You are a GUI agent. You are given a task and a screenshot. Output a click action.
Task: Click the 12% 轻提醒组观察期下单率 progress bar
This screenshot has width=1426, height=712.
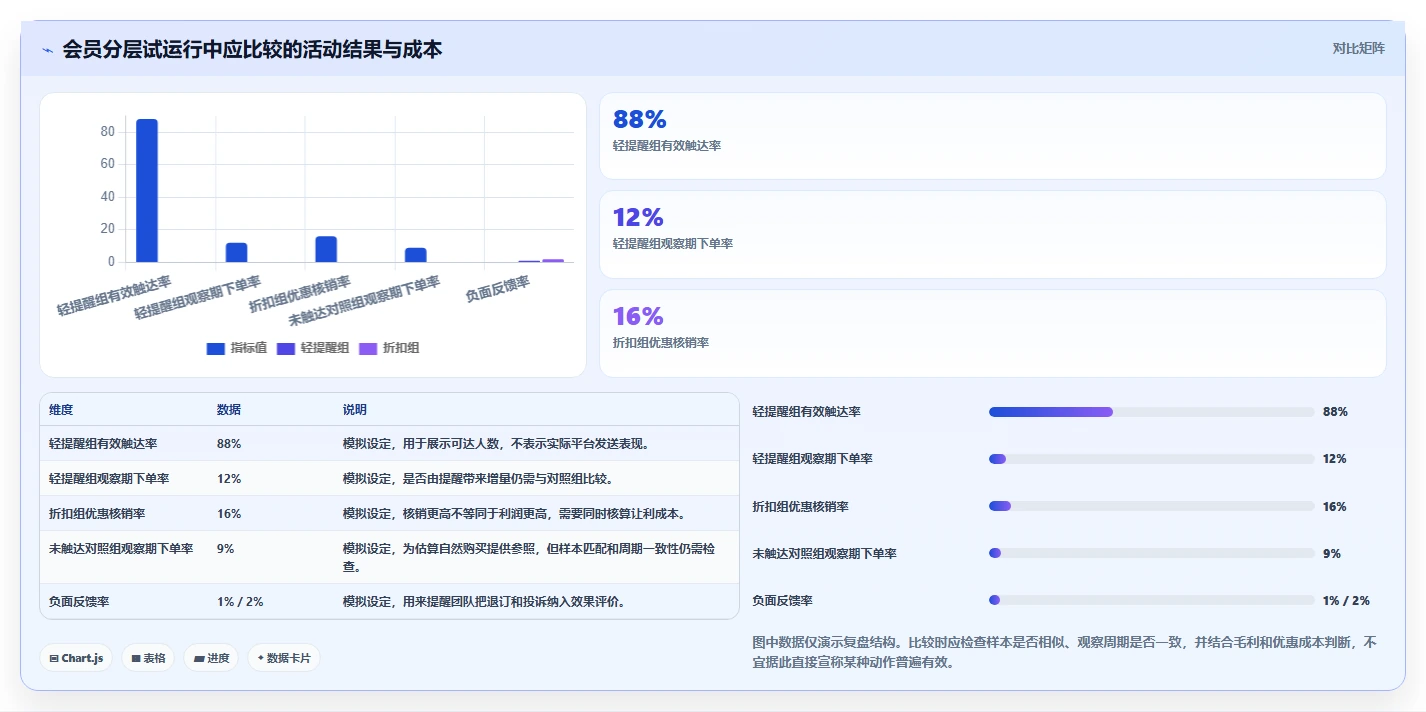point(1151,459)
